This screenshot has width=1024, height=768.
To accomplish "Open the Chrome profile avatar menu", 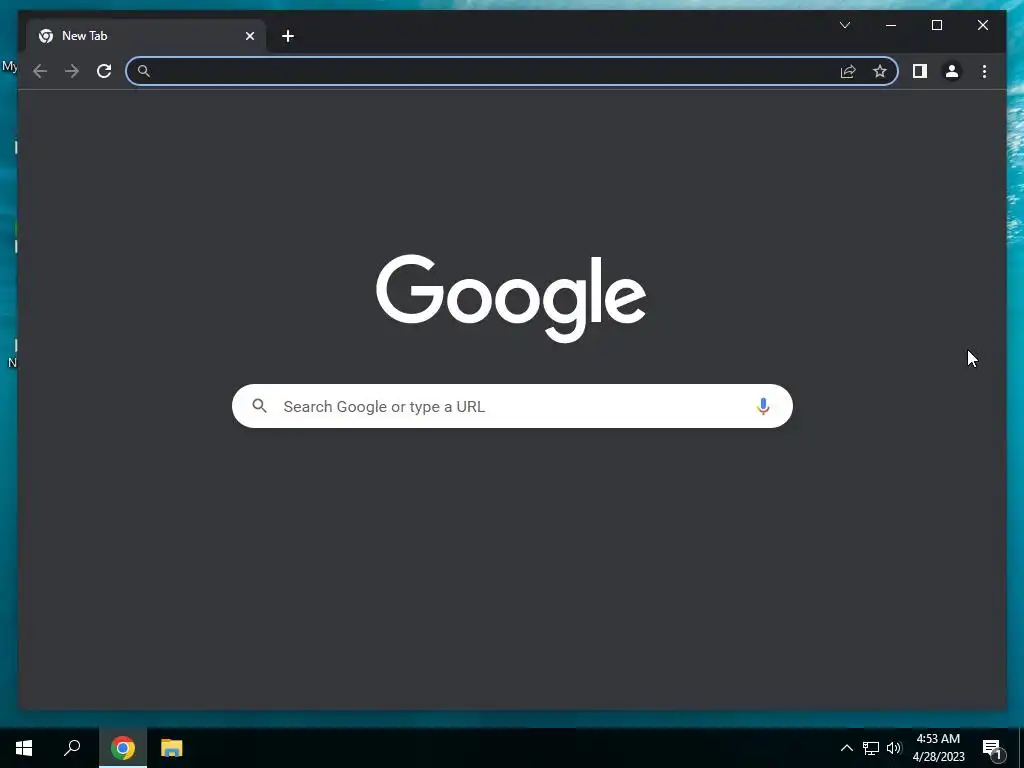I will [952, 71].
